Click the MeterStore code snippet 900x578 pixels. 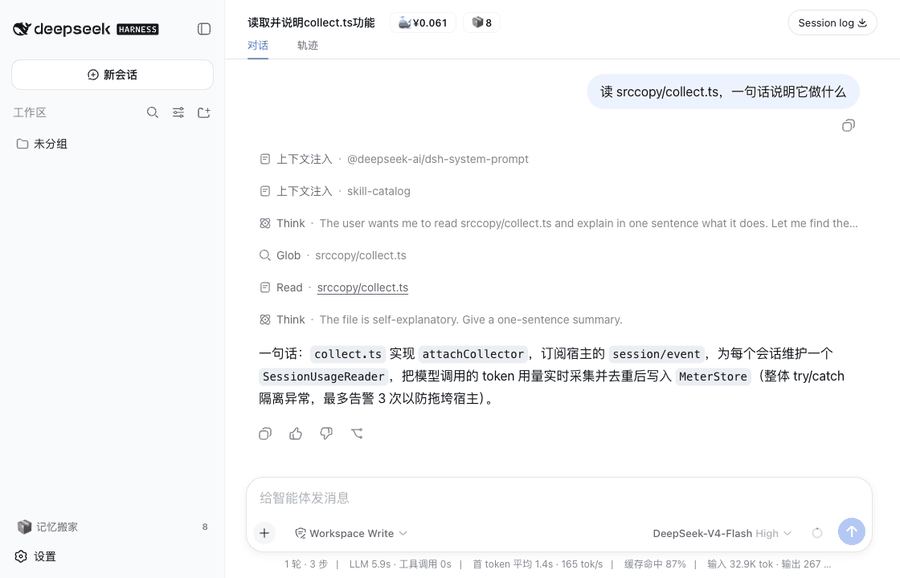713,377
